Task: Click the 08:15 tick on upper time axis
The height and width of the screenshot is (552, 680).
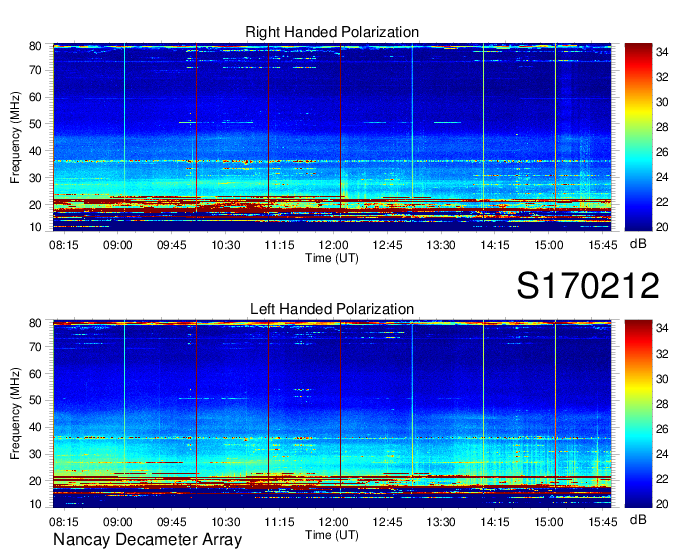Action: [x=64, y=245]
